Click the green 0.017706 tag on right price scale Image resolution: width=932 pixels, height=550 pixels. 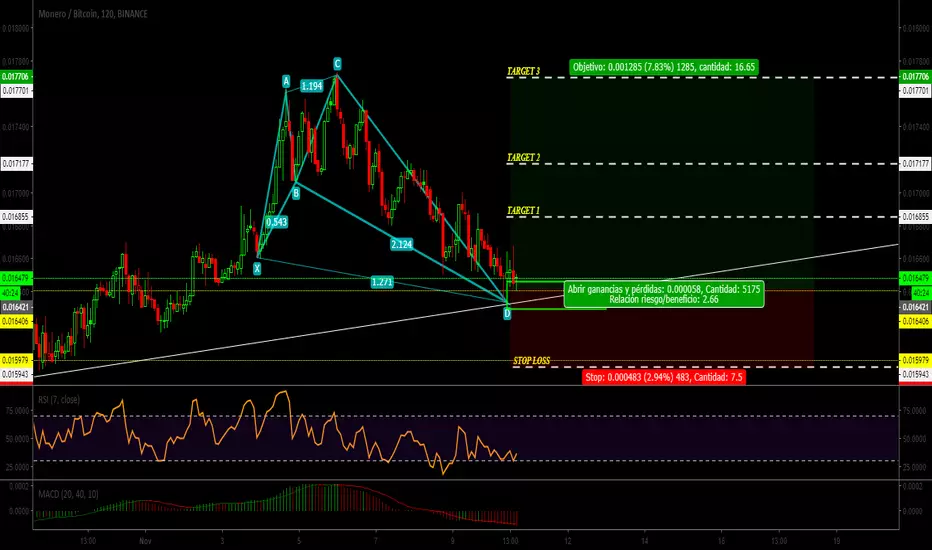pyautogui.click(x=915, y=77)
